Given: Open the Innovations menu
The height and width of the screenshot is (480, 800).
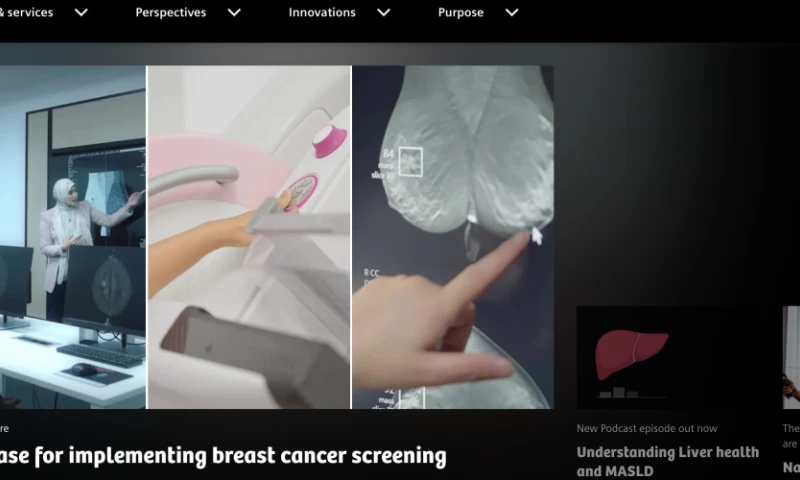Looking at the screenshot, I should (321, 13).
